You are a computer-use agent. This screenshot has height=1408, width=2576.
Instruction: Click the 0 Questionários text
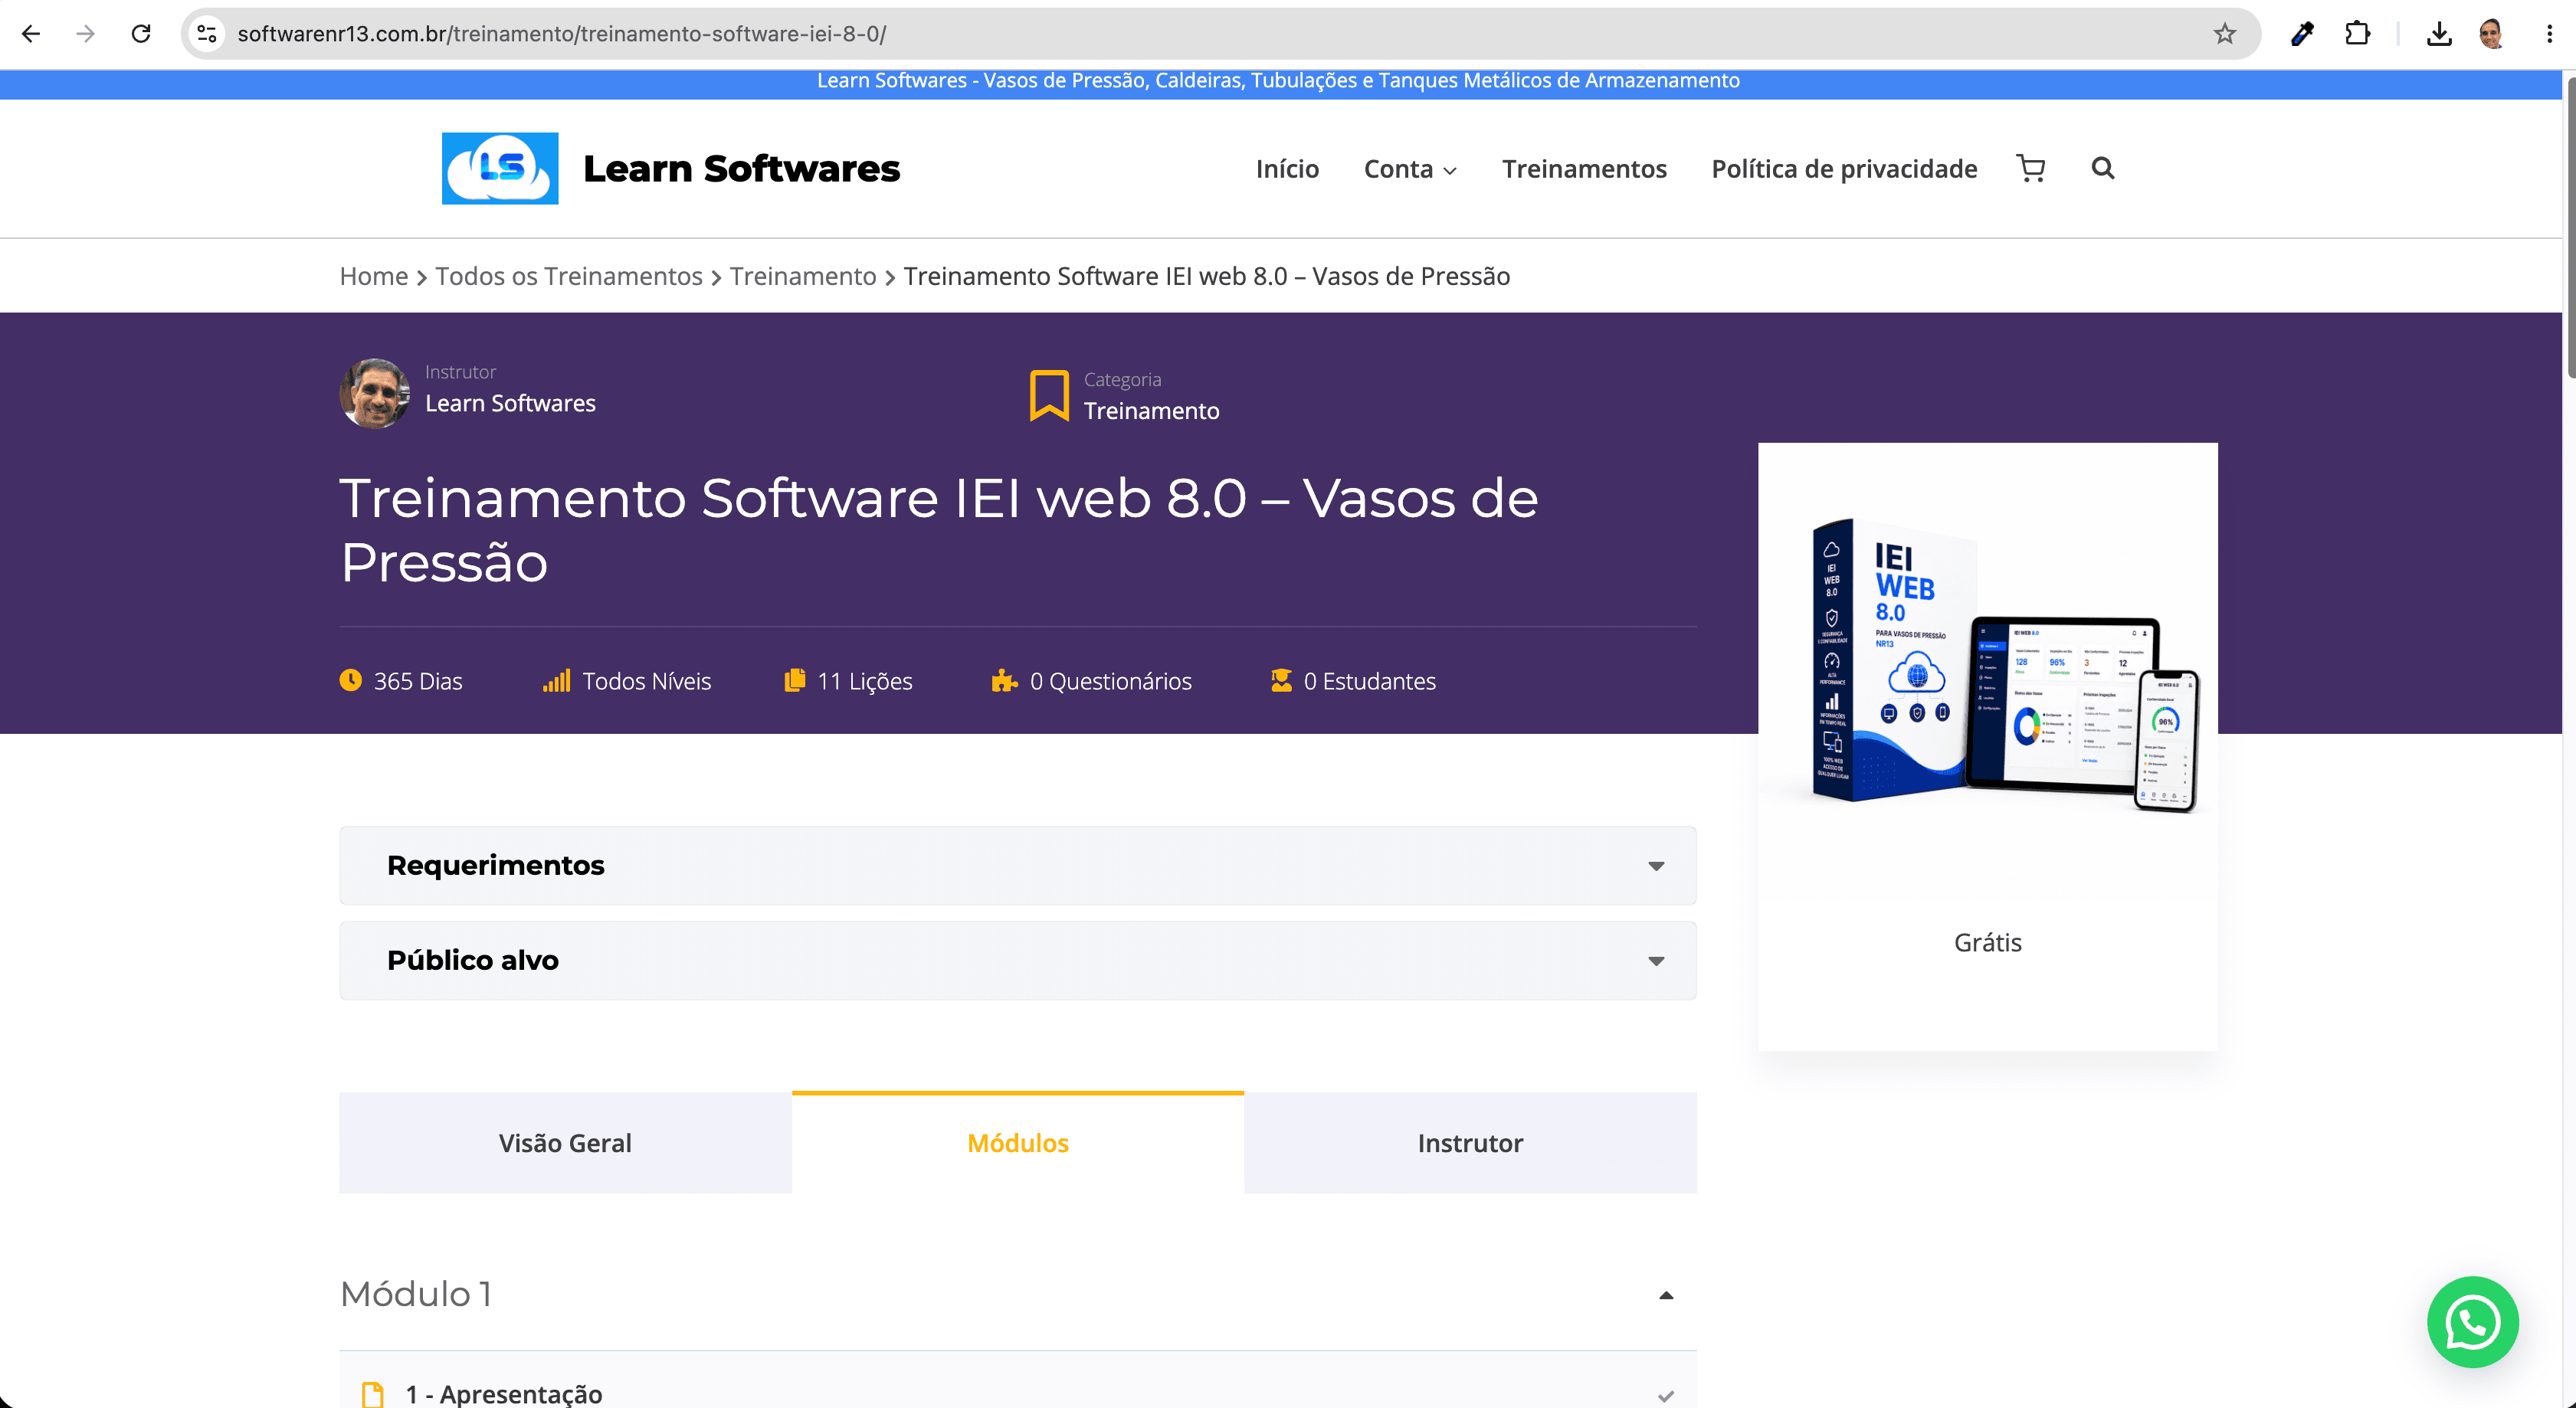(x=1111, y=681)
